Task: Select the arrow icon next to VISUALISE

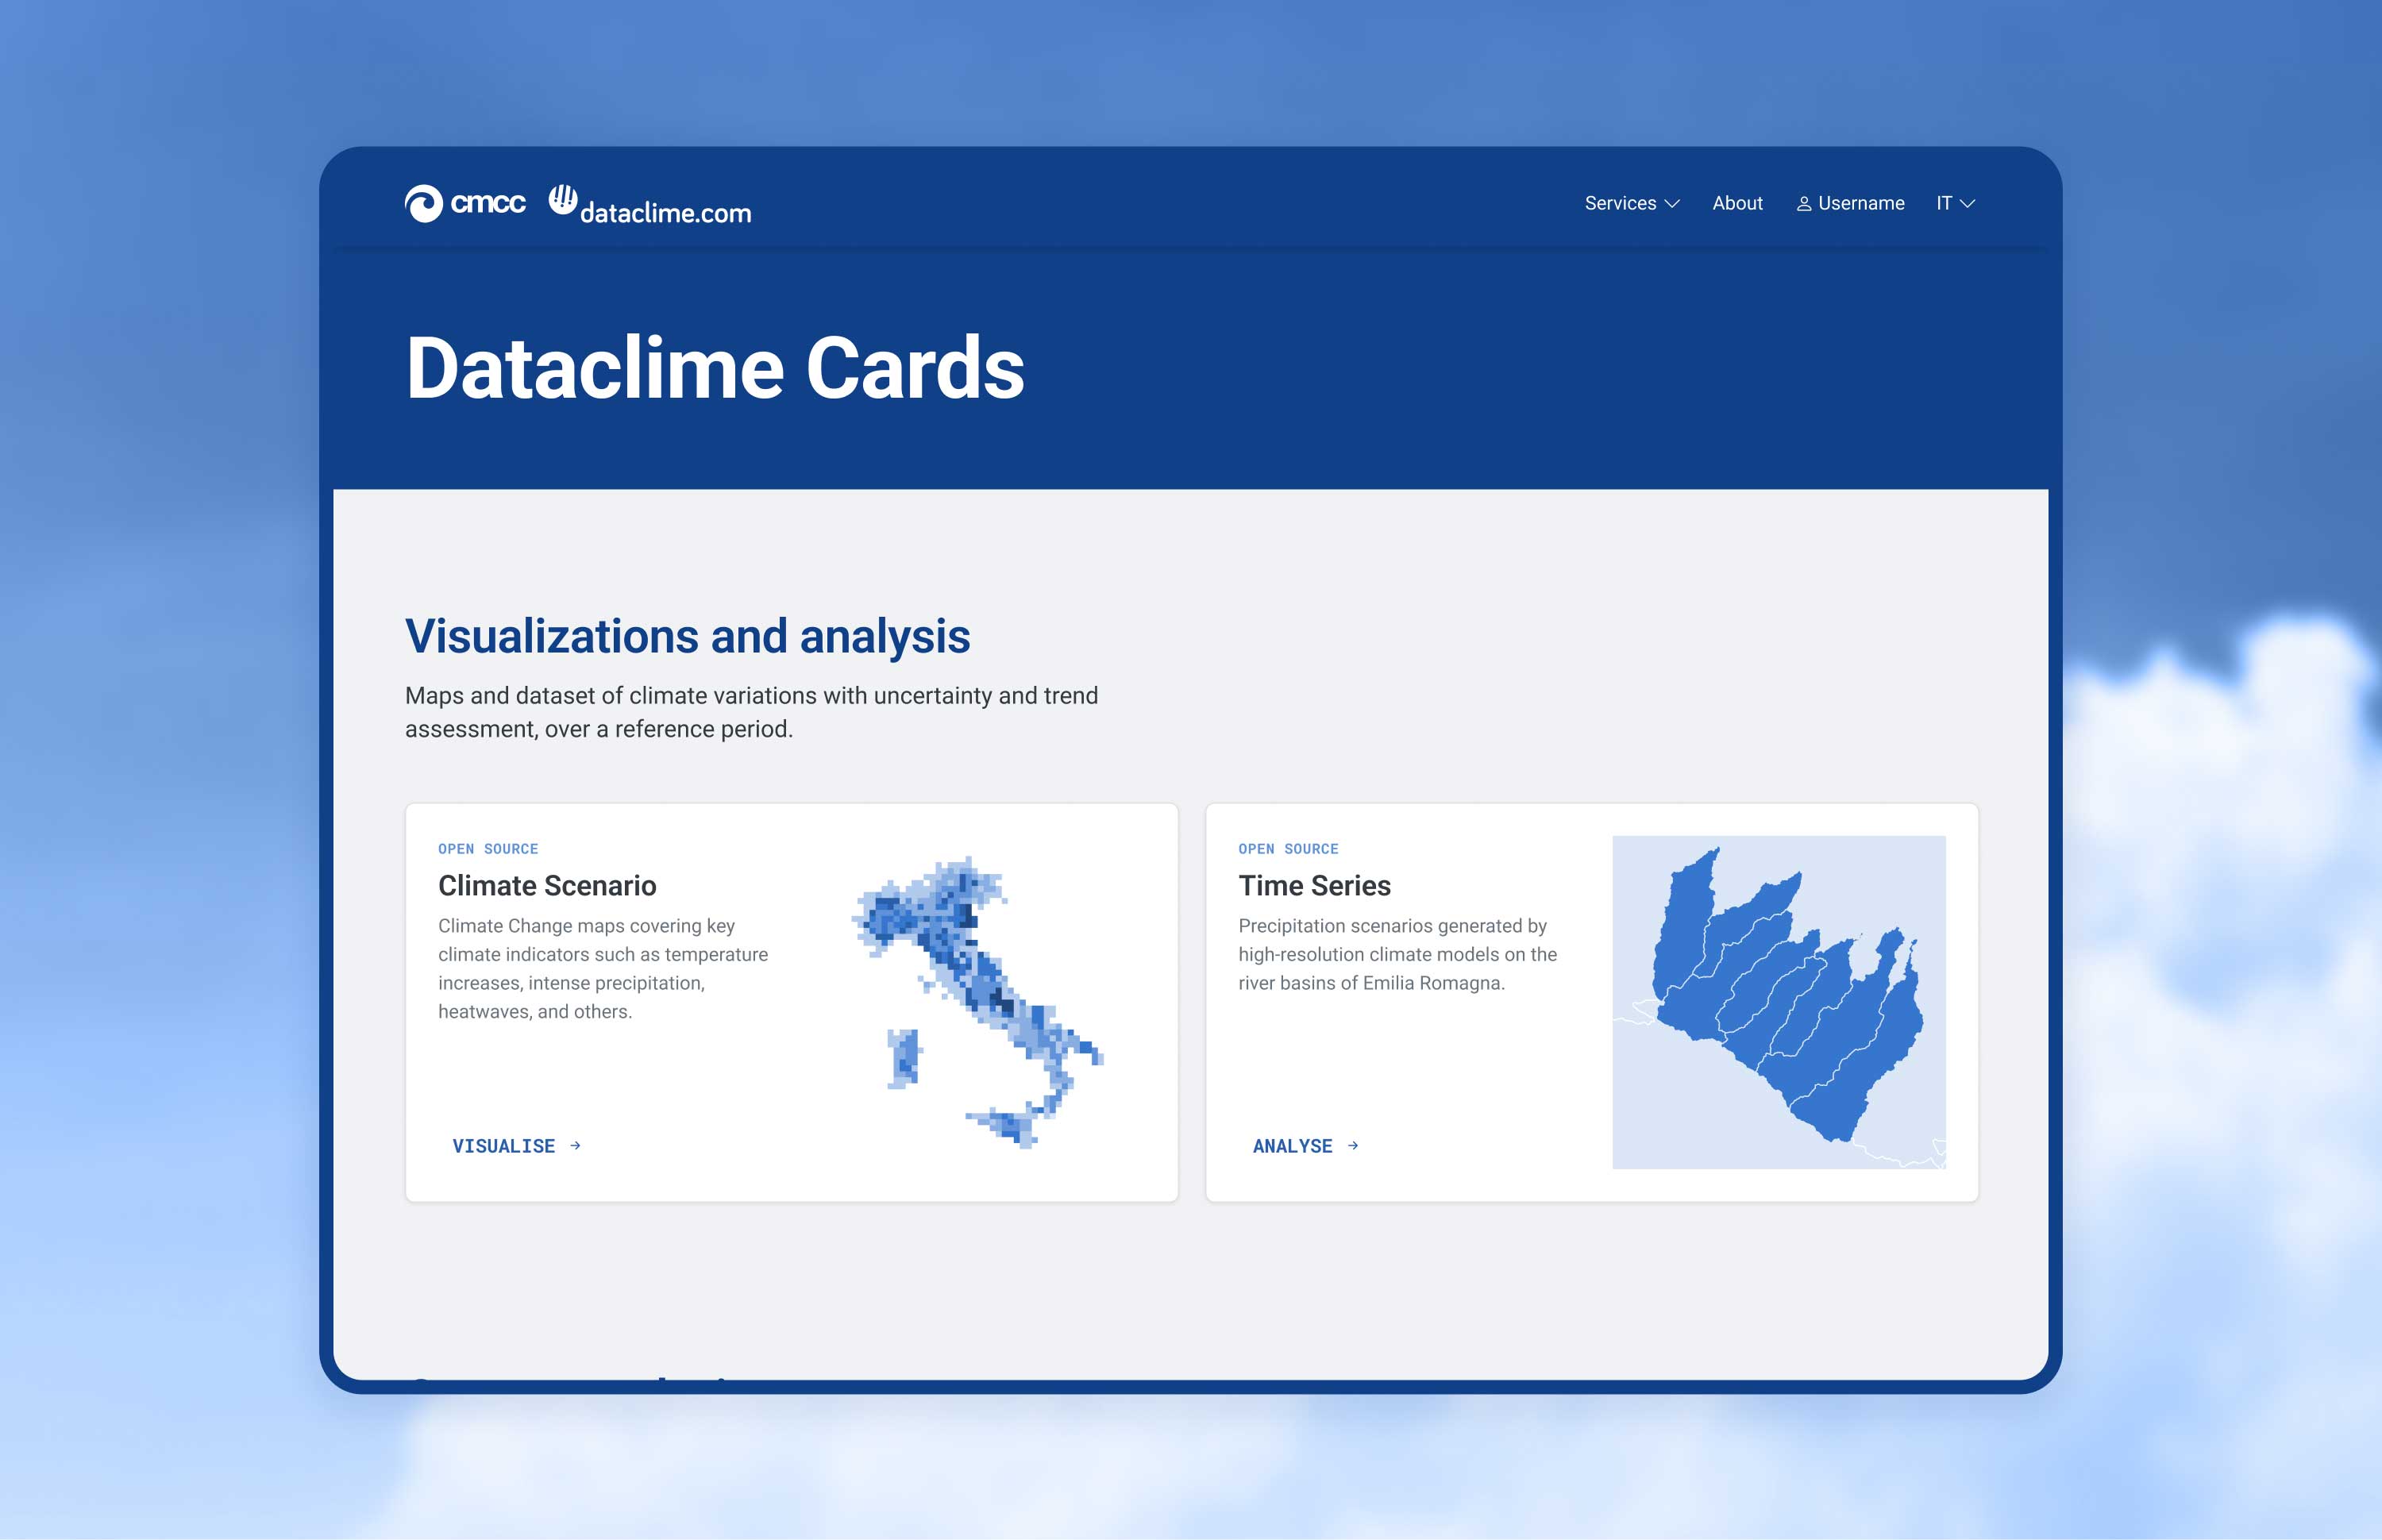Action: (x=575, y=1146)
